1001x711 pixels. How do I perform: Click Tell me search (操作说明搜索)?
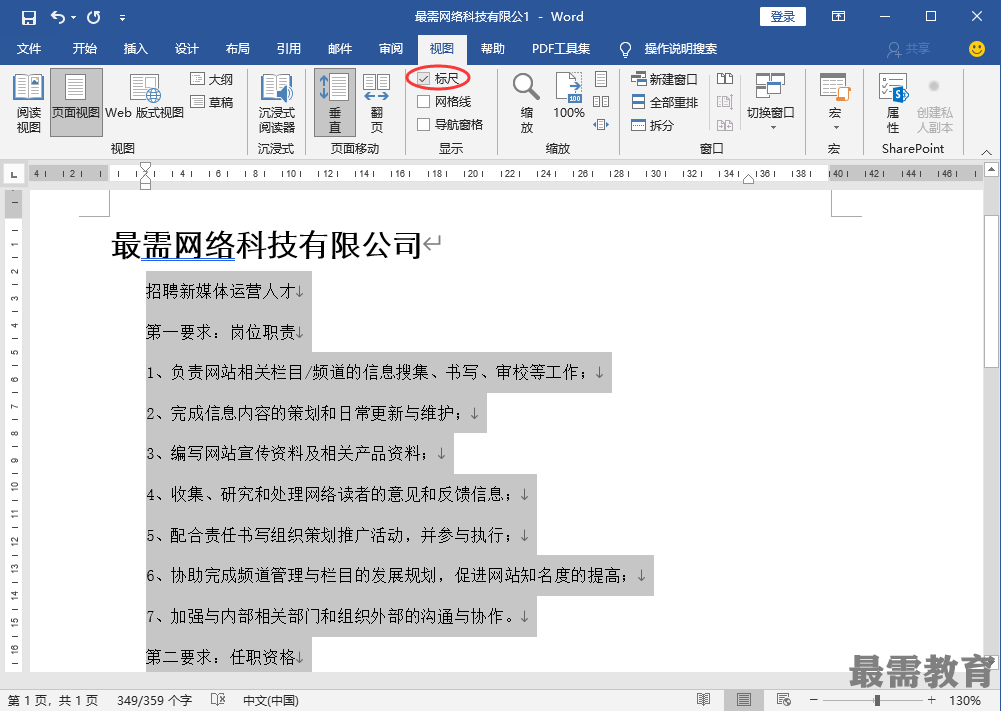point(668,49)
